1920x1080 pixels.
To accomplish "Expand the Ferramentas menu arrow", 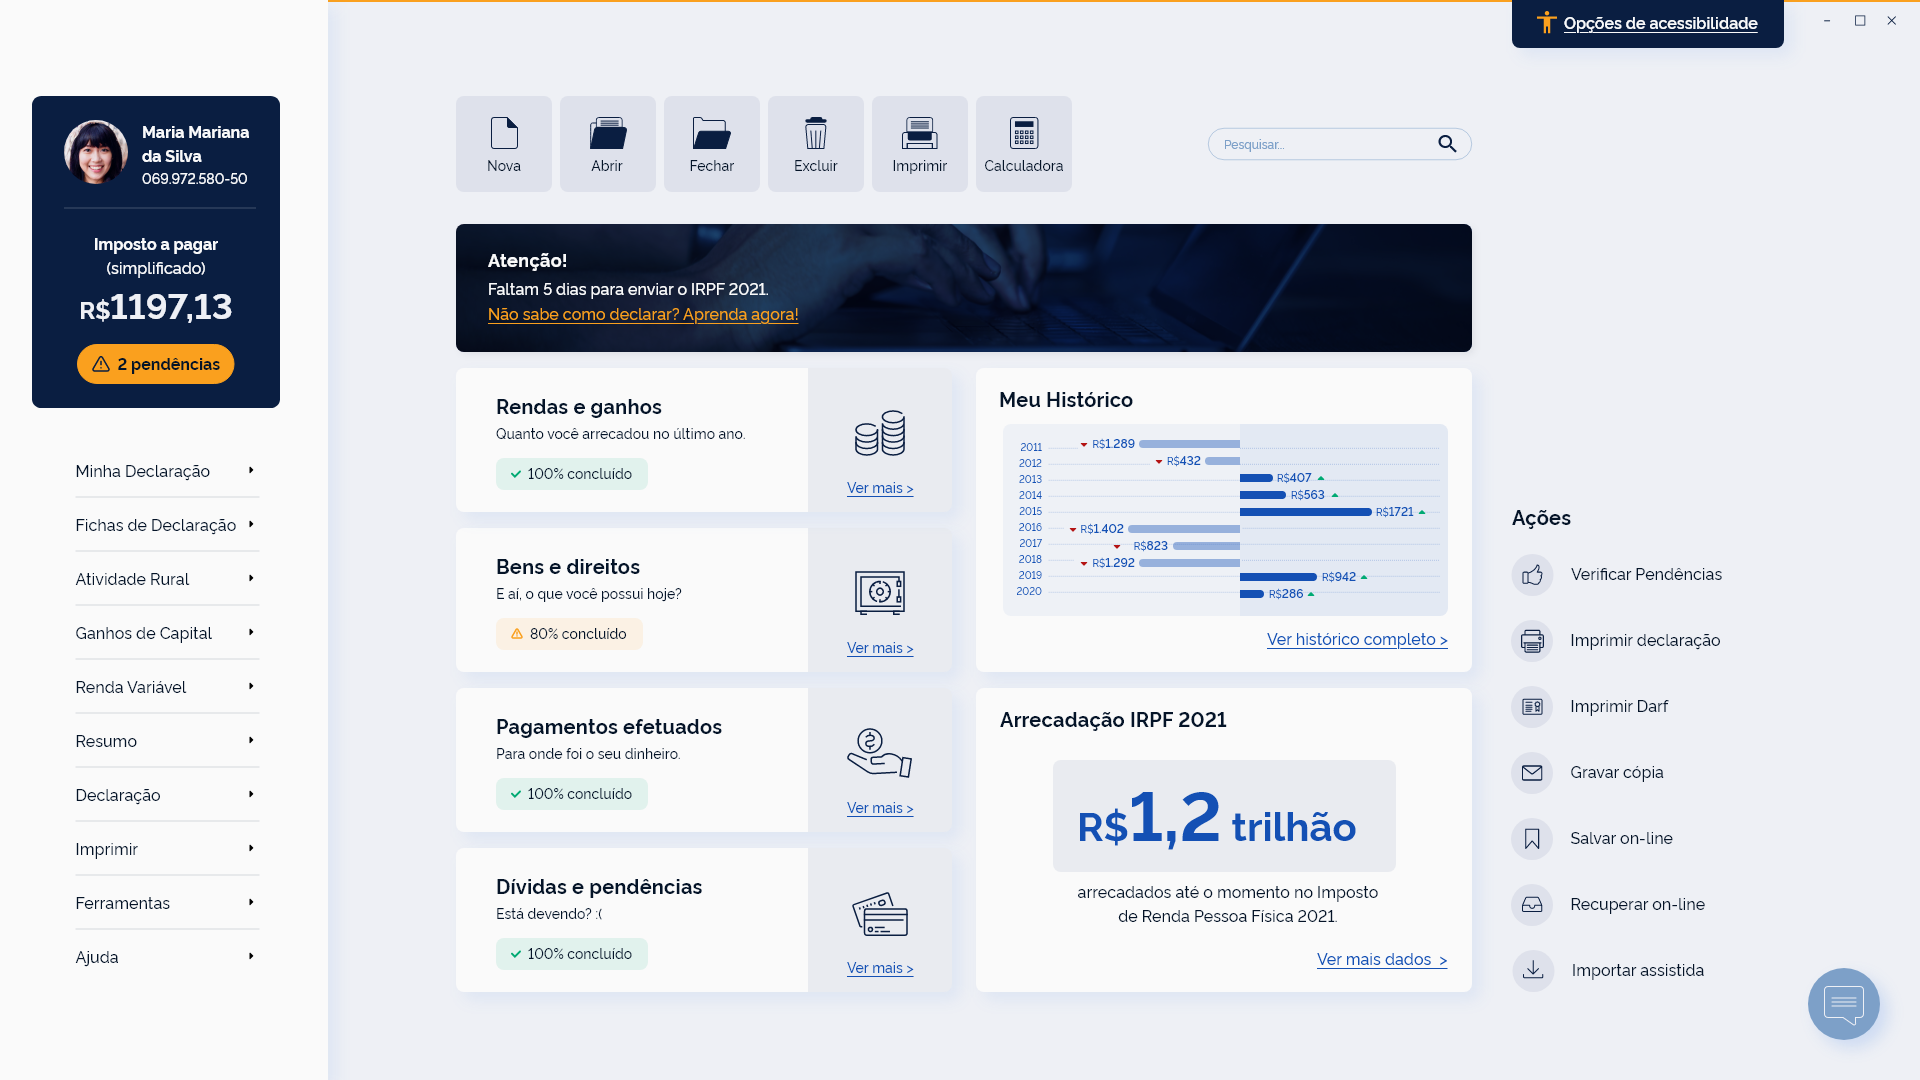I will pos(251,903).
